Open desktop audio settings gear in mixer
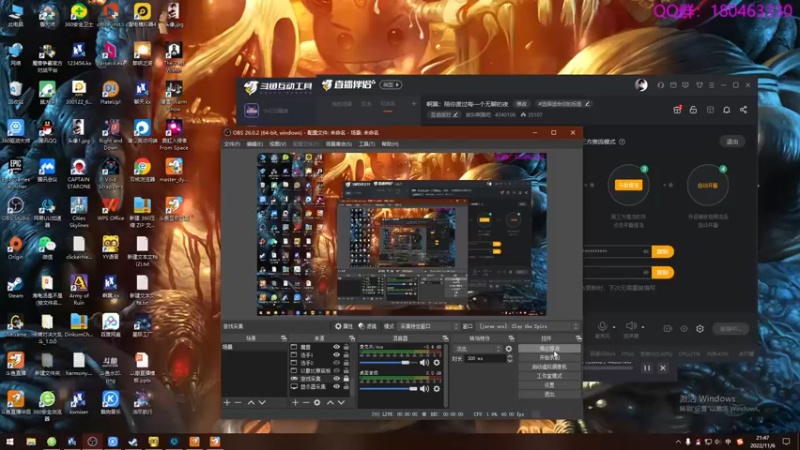The image size is (800, 450). click(437, 388)
